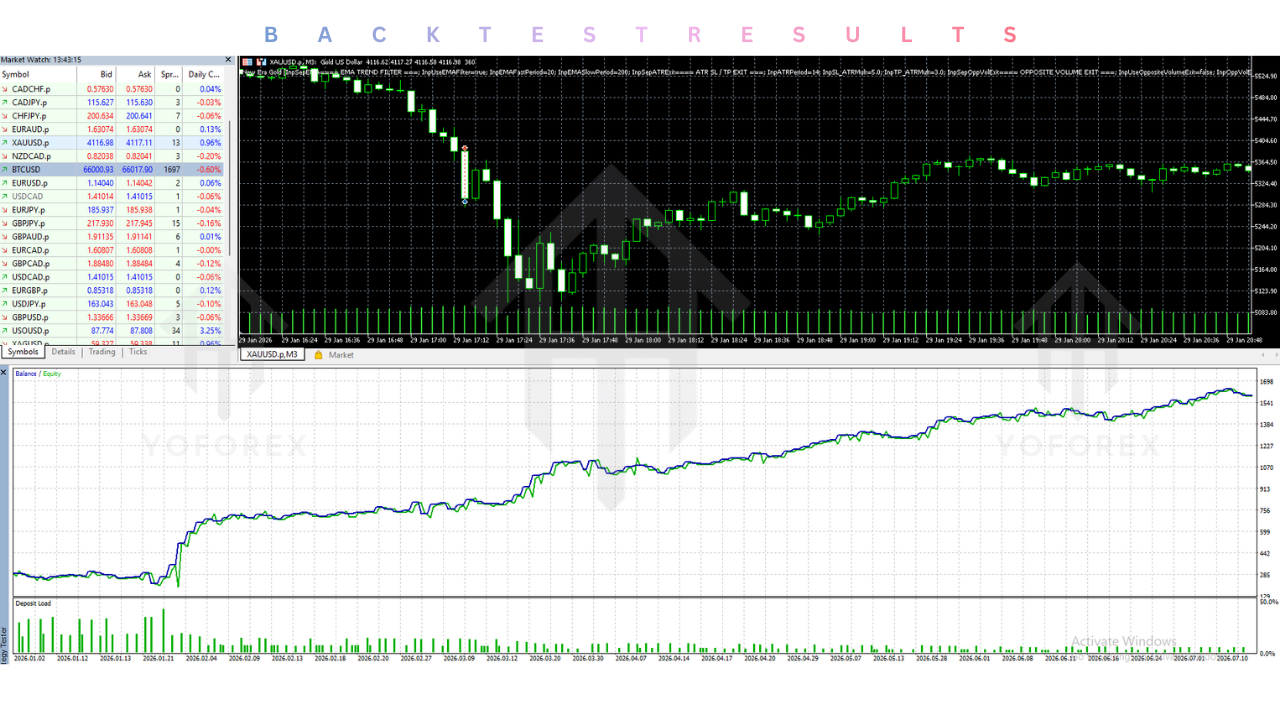Click the XAUUSD bid price 4116.98

[100, 143]
